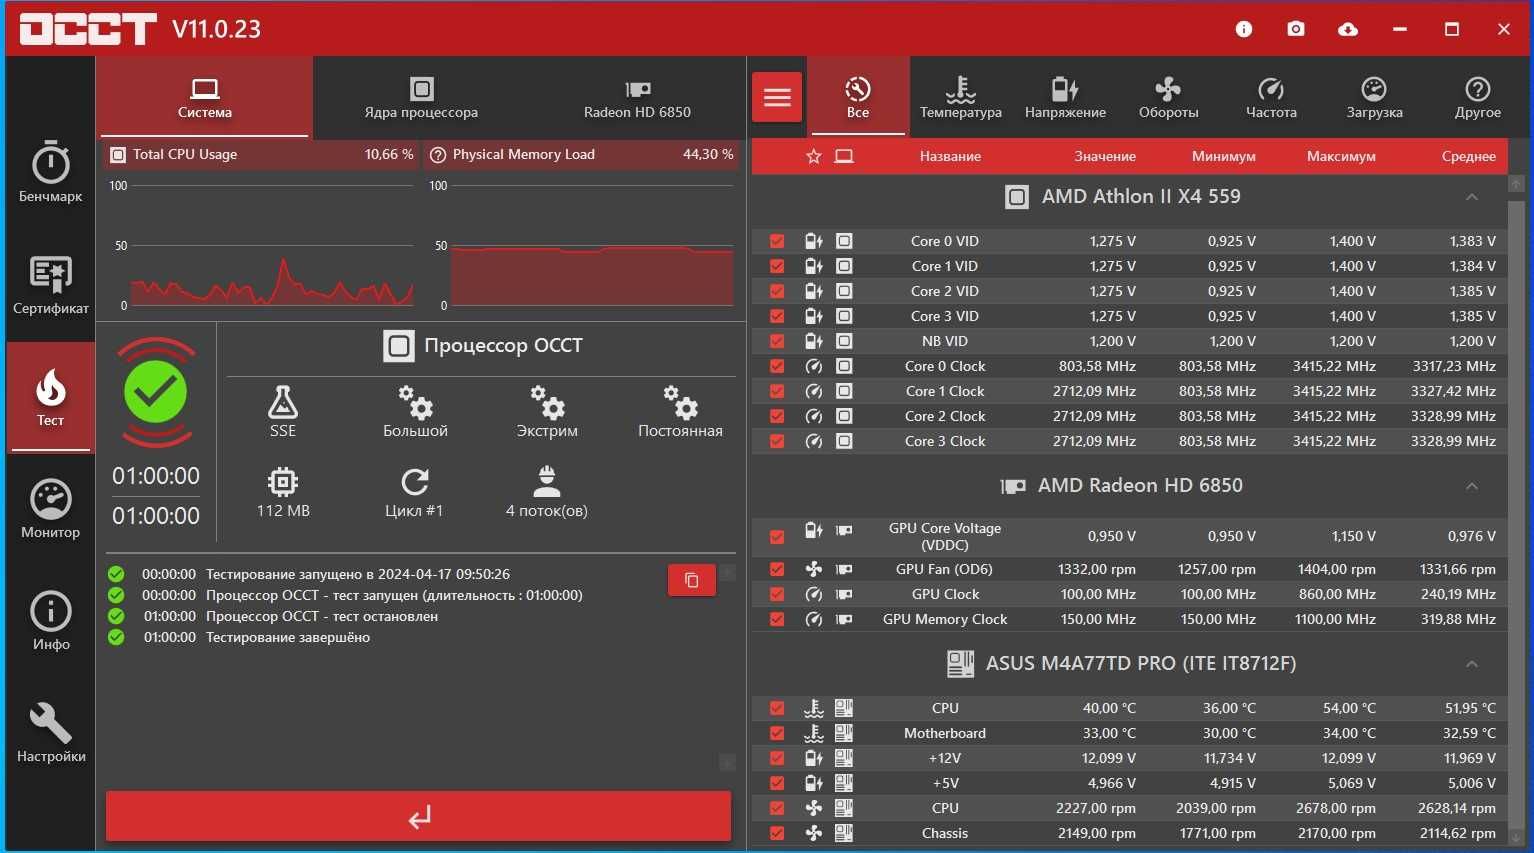Filter sensors by Обороты
The image size is (1534, 853).
pyautogui.click(x=1168, y=97)
